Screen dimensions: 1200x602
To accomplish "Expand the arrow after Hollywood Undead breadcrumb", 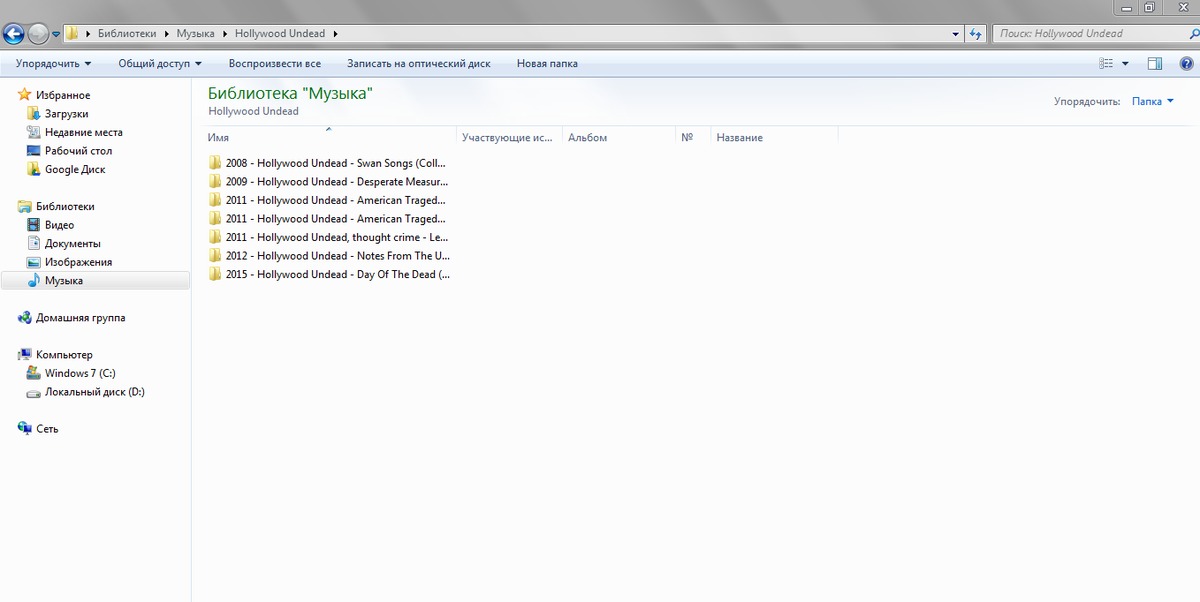I will (x=336, y=34).
